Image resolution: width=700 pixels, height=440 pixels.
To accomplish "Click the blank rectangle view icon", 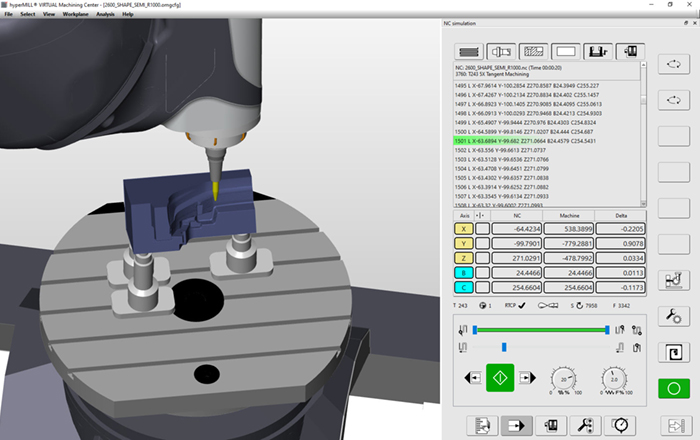I will 566,52.
